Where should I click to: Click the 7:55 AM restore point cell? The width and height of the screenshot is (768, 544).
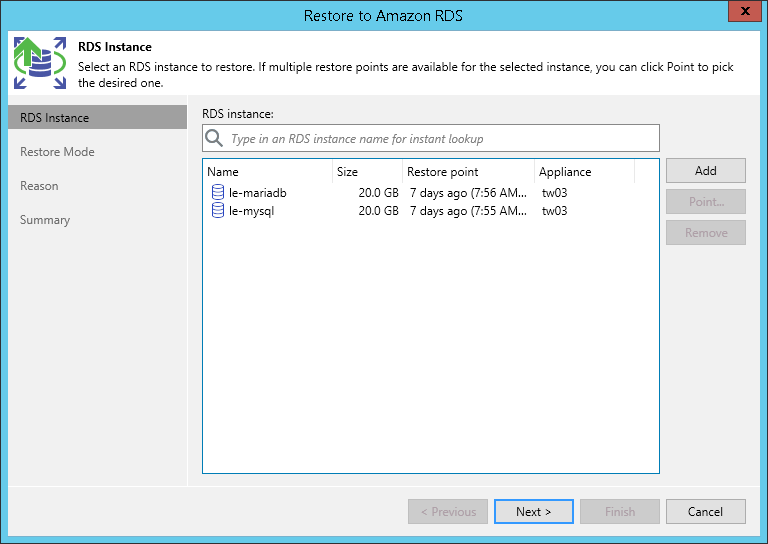point(468,211)
